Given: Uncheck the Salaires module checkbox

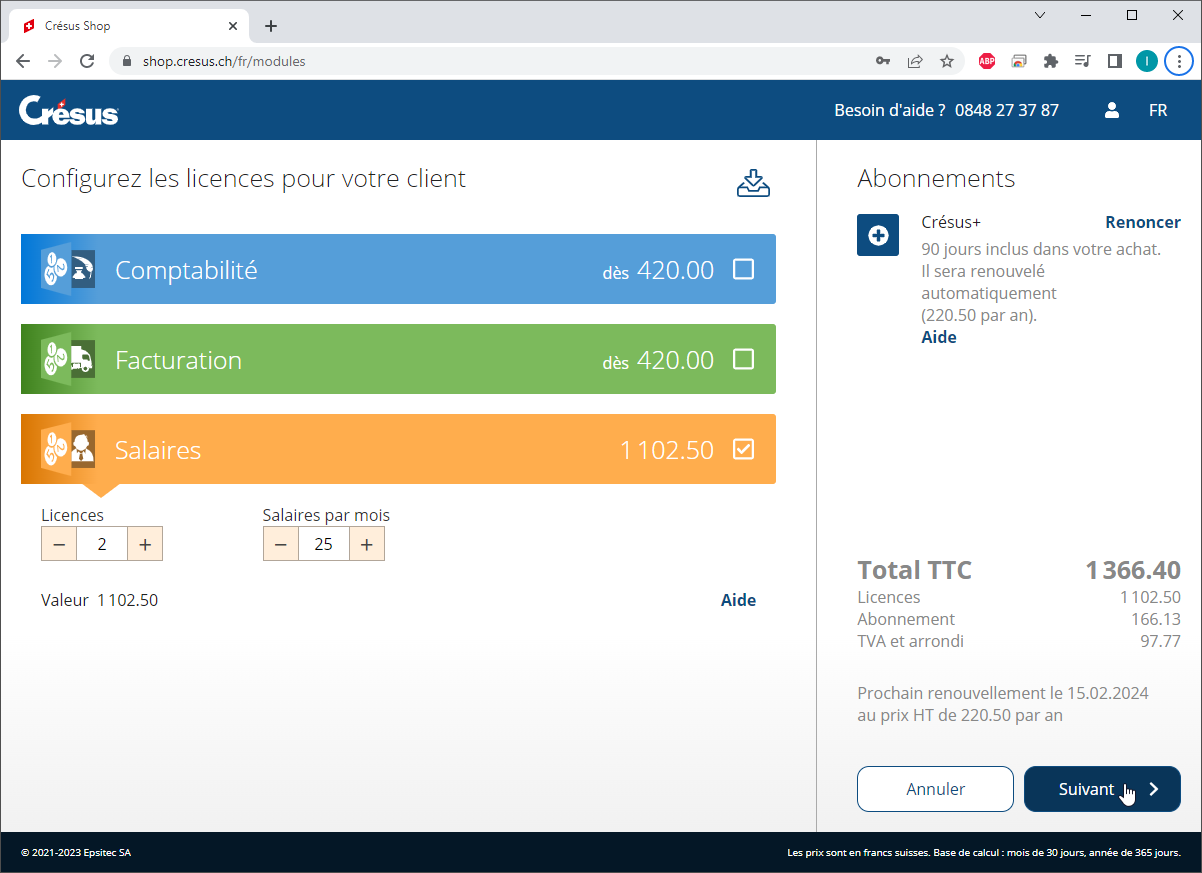Looking at the screenshot, I should [x=743, y=449].
